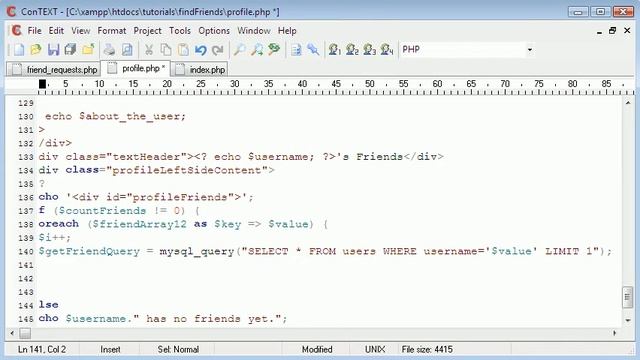
Task: Switch to index.php tab
Action: 200,69
